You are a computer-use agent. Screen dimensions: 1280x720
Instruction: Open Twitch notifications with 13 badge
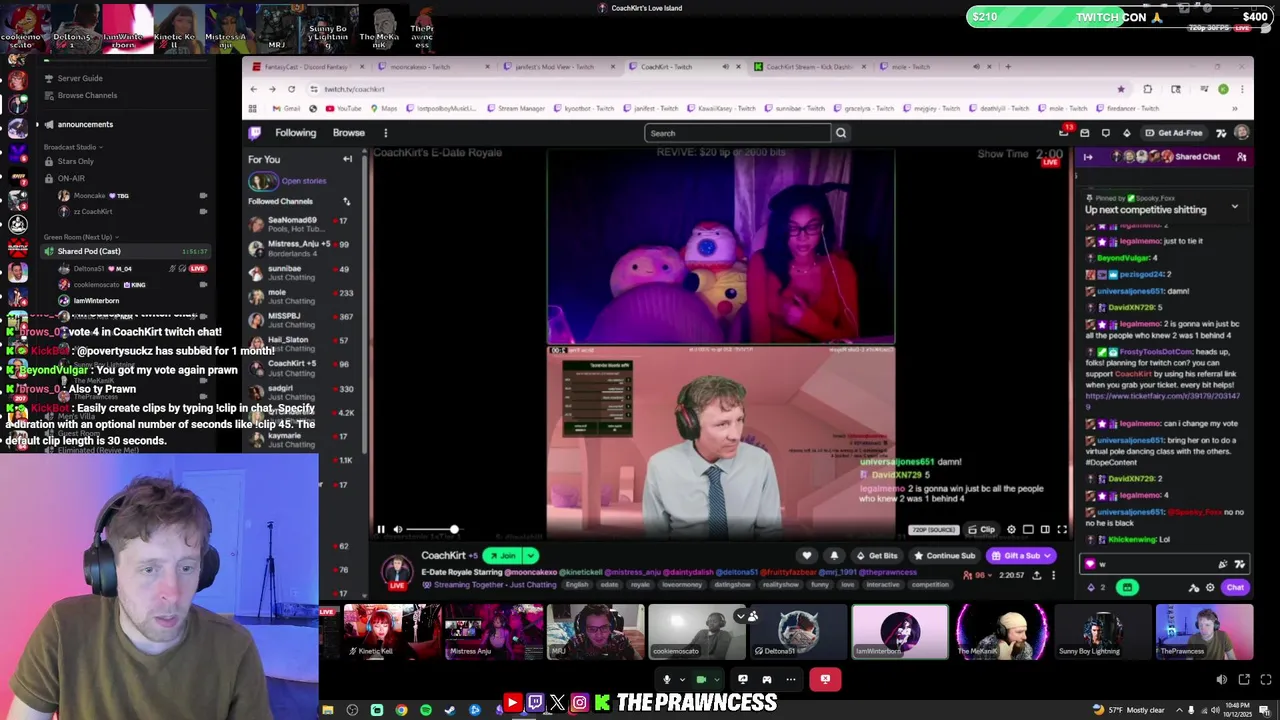tap(1065, 132)
